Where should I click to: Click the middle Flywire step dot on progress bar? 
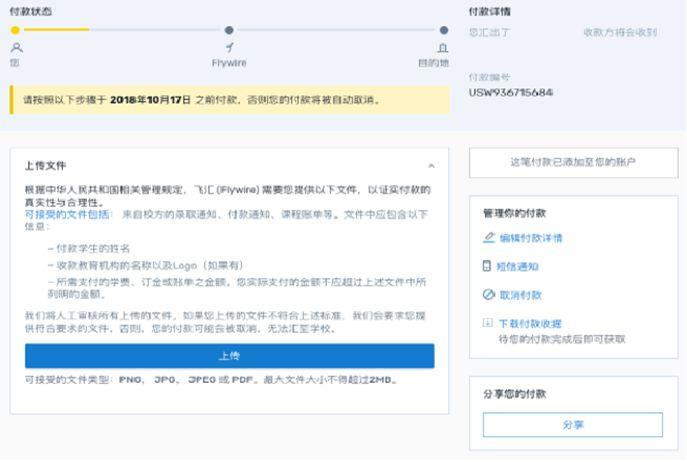[x=229, y=30]
